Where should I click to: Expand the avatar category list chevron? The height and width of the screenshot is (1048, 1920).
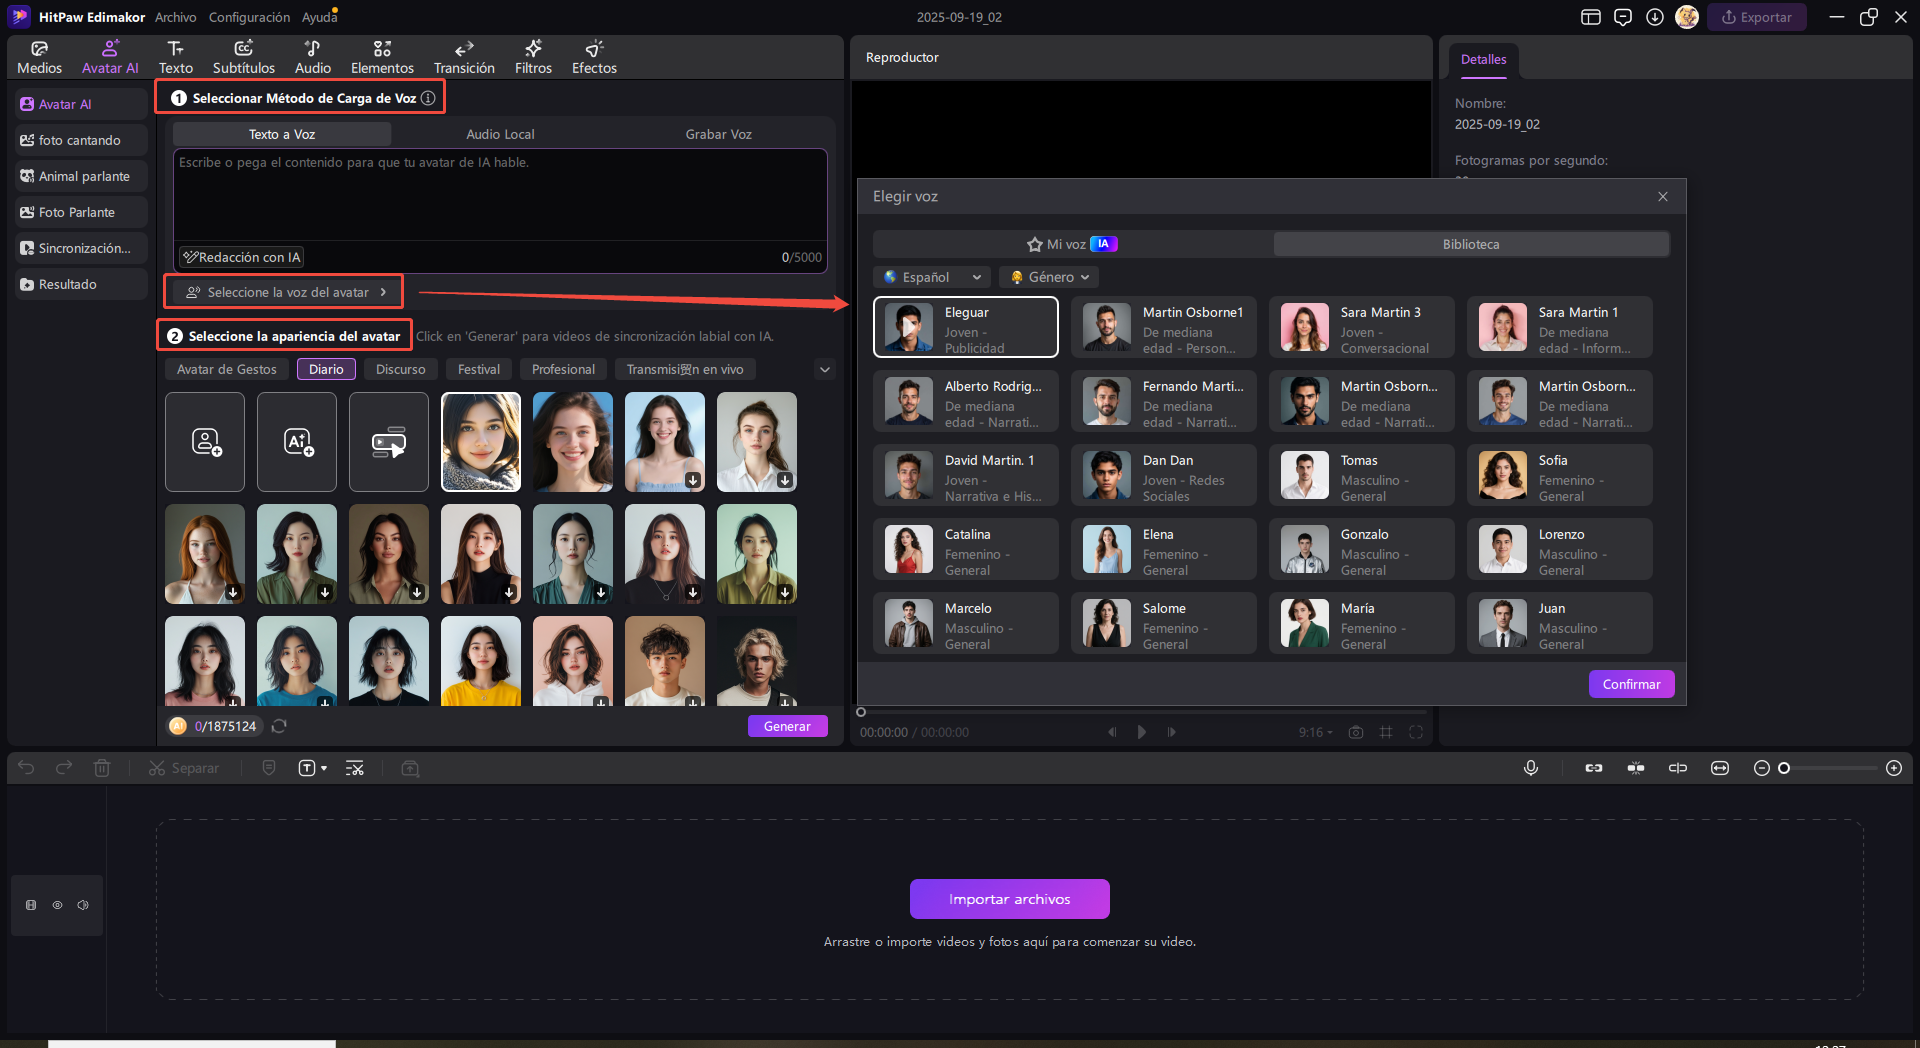824,370
